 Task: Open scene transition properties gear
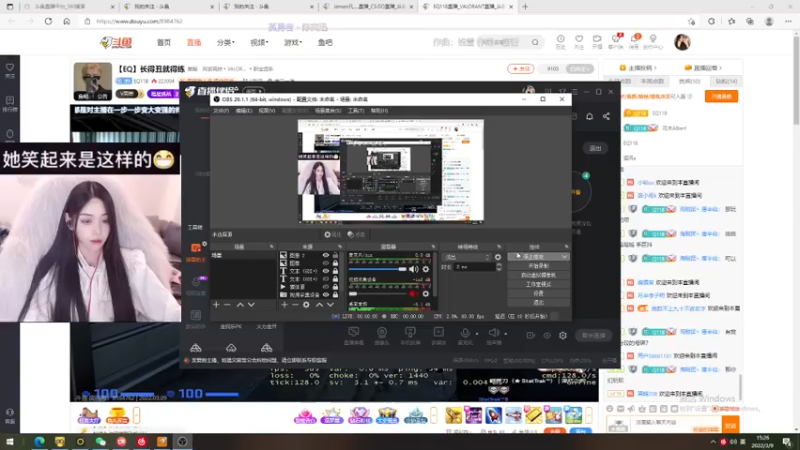point(498,257)
